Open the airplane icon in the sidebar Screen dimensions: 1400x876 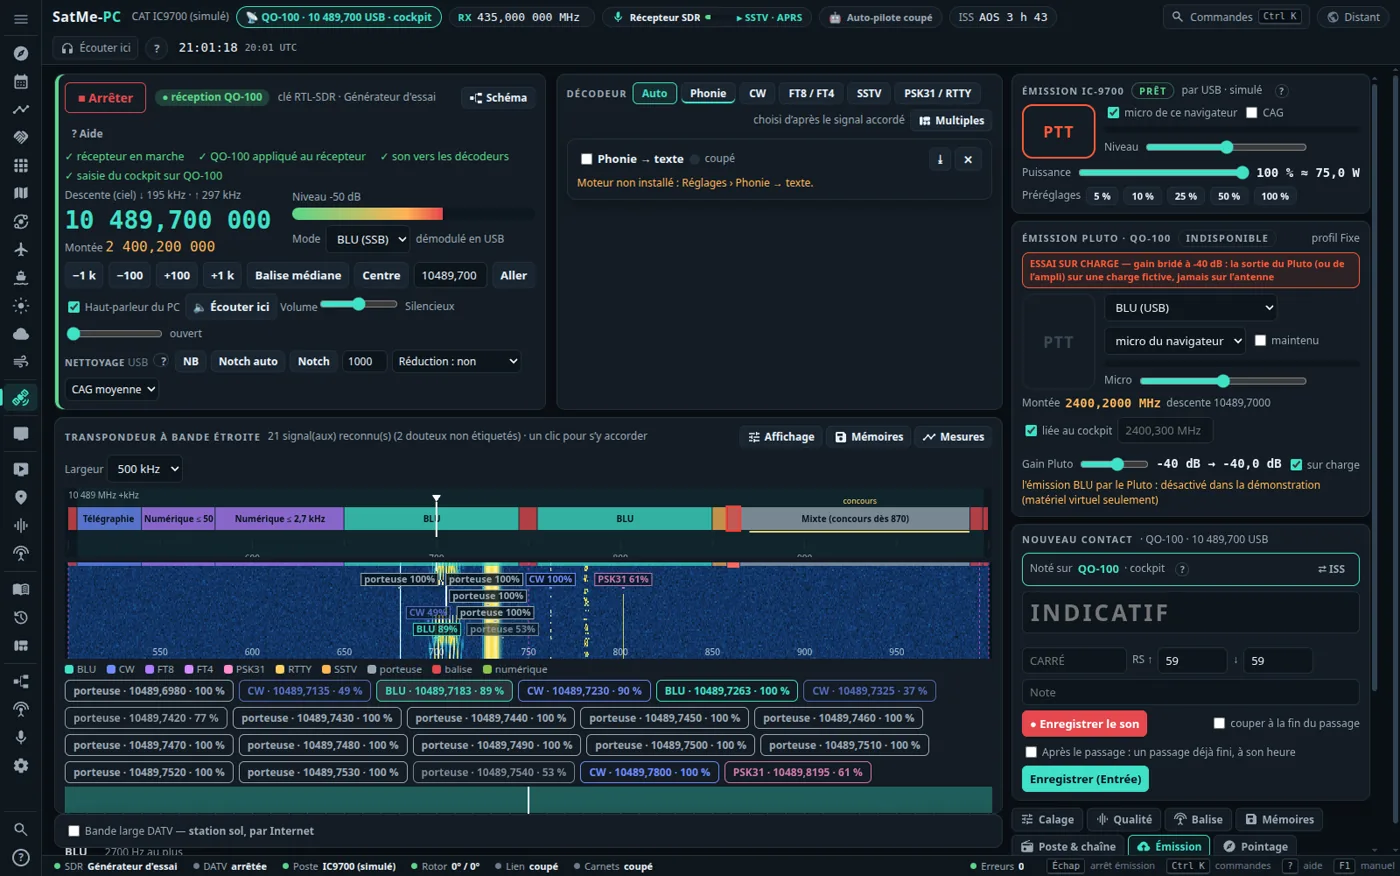click(20, 249)
